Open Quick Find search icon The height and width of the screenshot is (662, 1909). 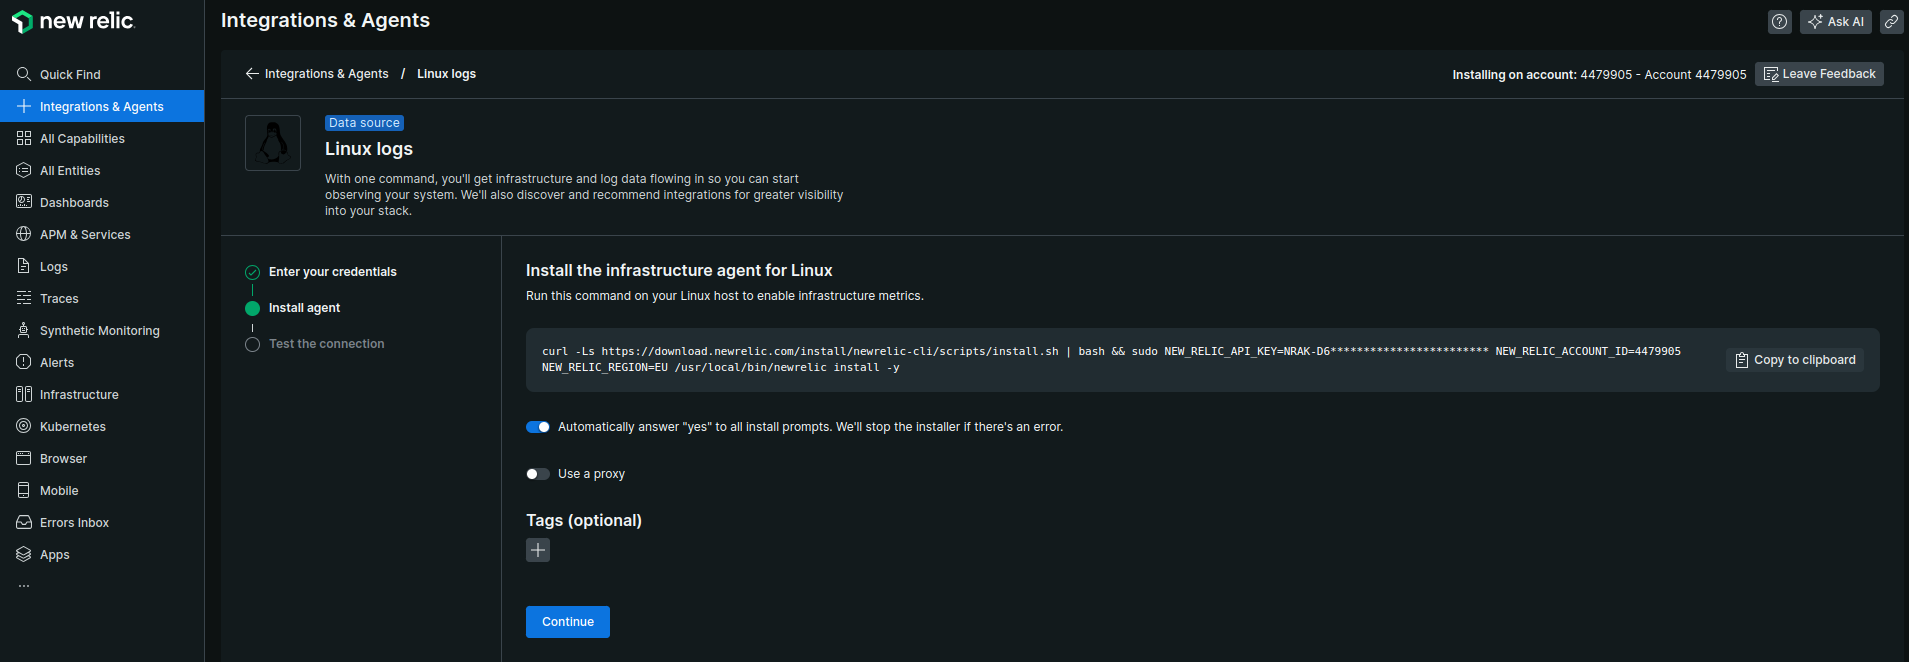point(24,74)
